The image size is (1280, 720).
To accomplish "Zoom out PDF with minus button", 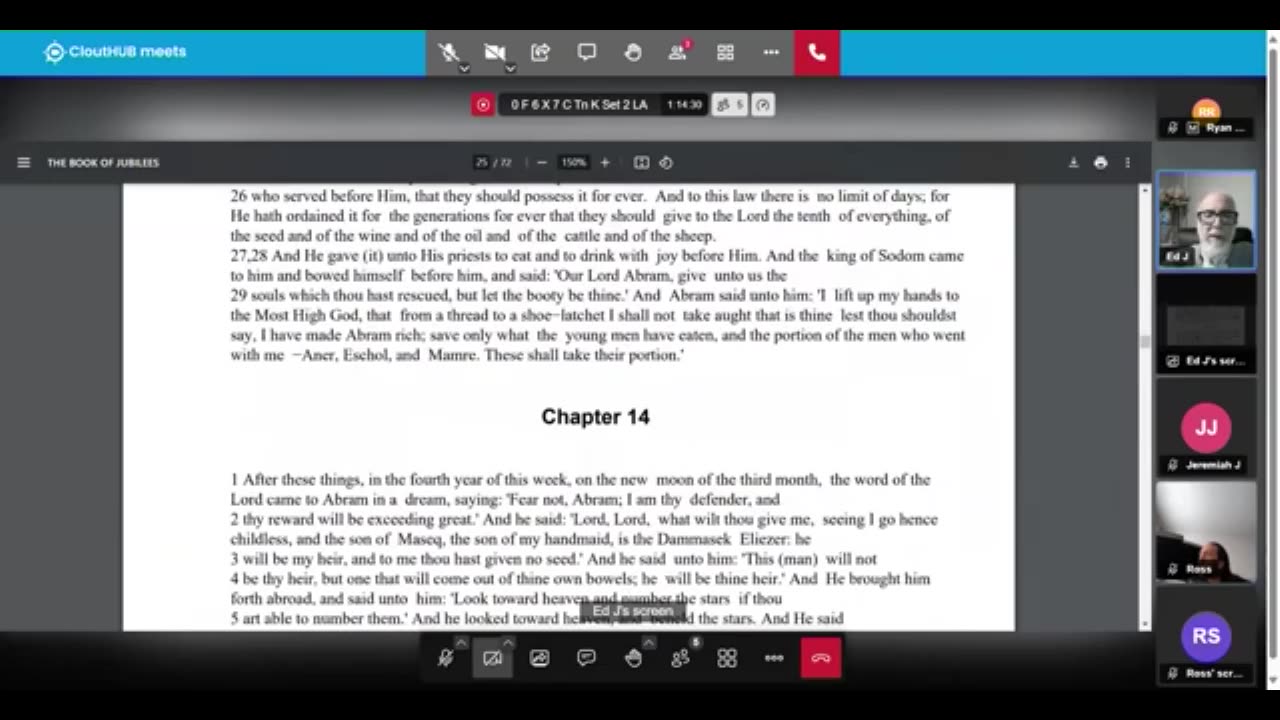I will pyautogui.click(x=542, y=162).
